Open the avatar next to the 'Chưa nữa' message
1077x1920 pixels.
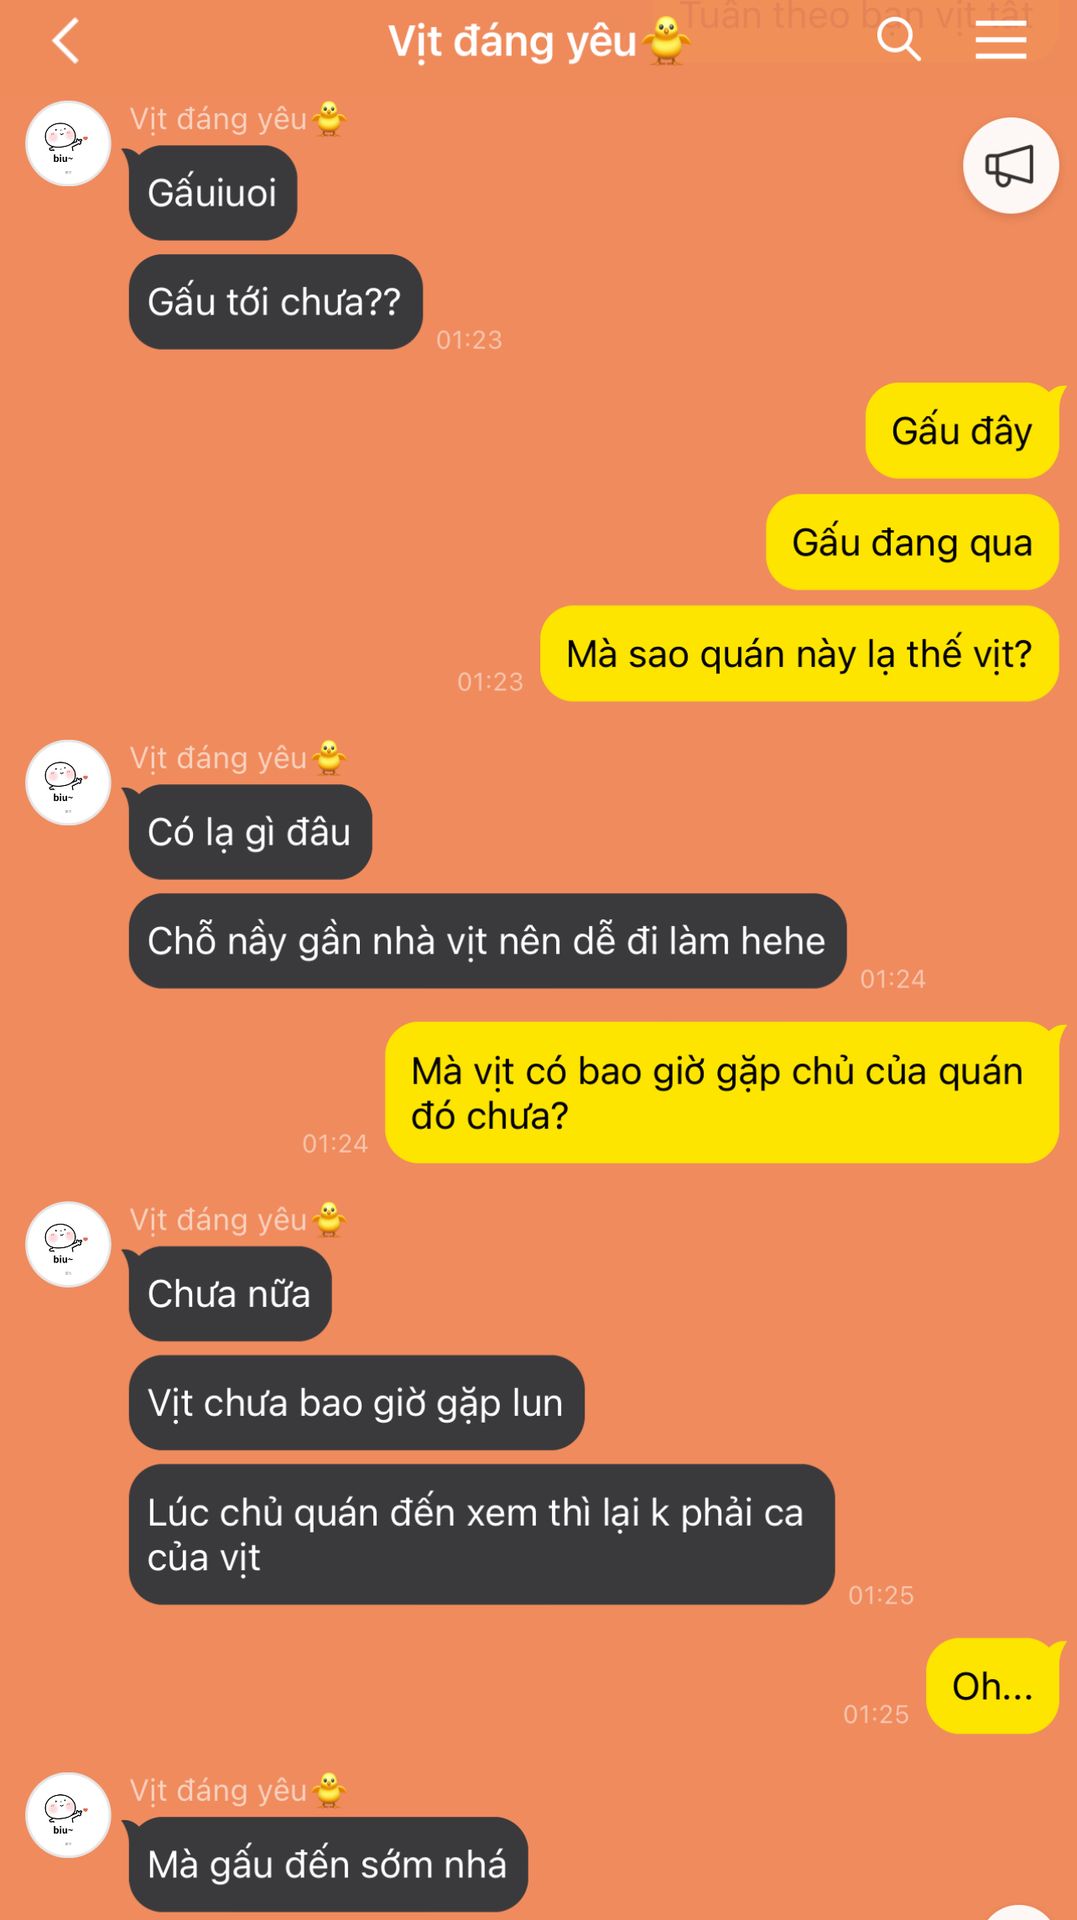[68, 1244]
